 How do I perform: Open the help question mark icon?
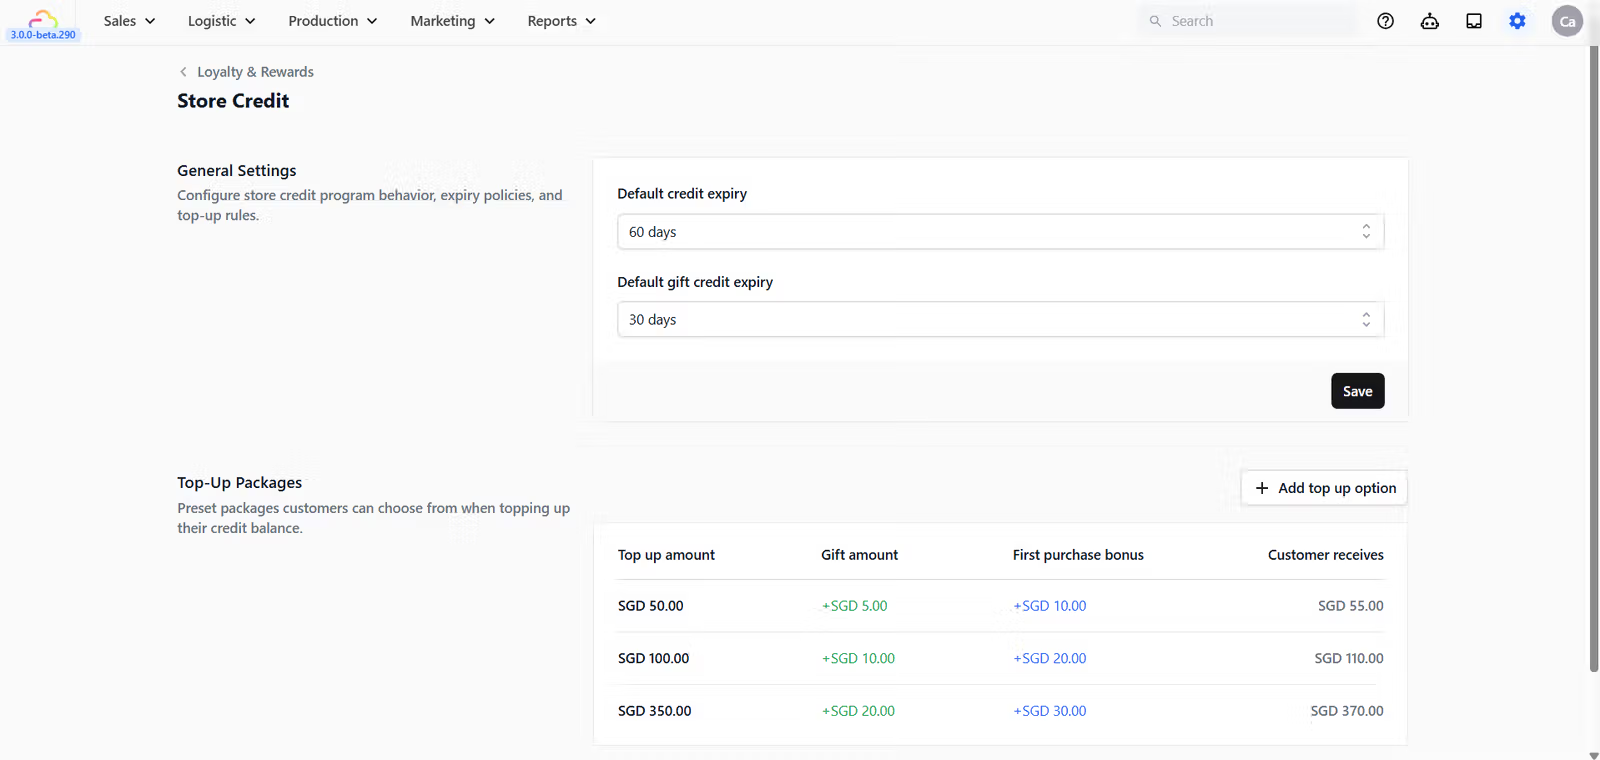(1385, 21)
